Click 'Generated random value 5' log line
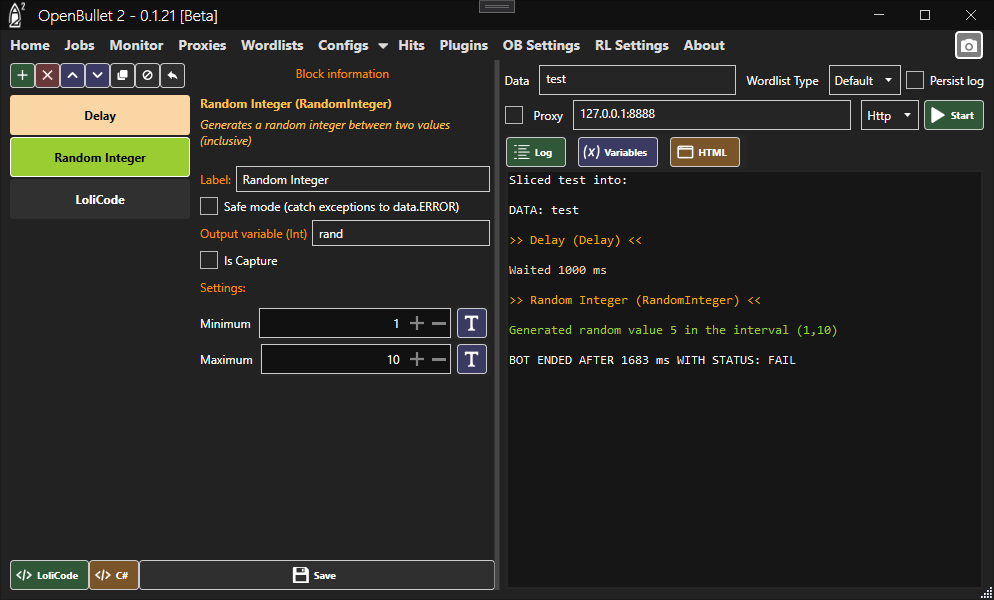Screen dimensions: 994x600 (x=673, y=330)
